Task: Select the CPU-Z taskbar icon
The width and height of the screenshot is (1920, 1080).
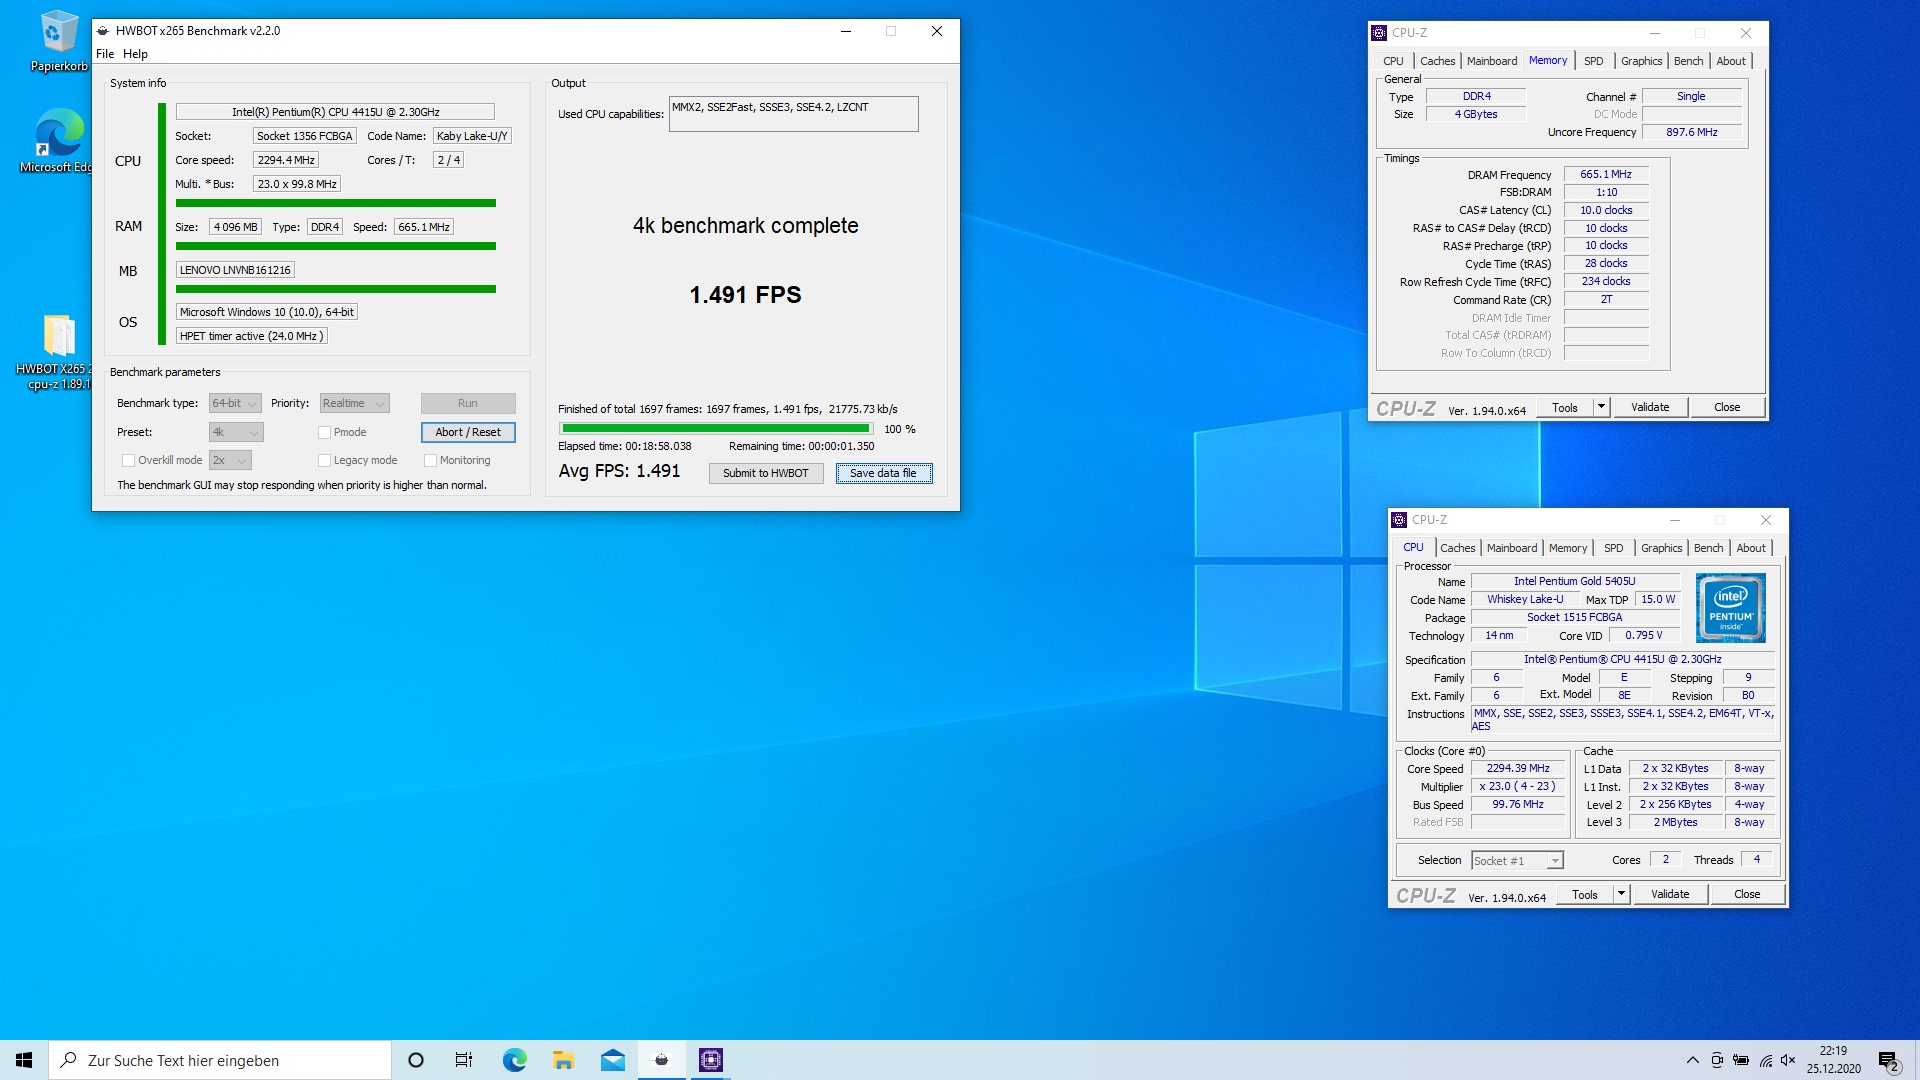Action: click(x=710, y=1060)
